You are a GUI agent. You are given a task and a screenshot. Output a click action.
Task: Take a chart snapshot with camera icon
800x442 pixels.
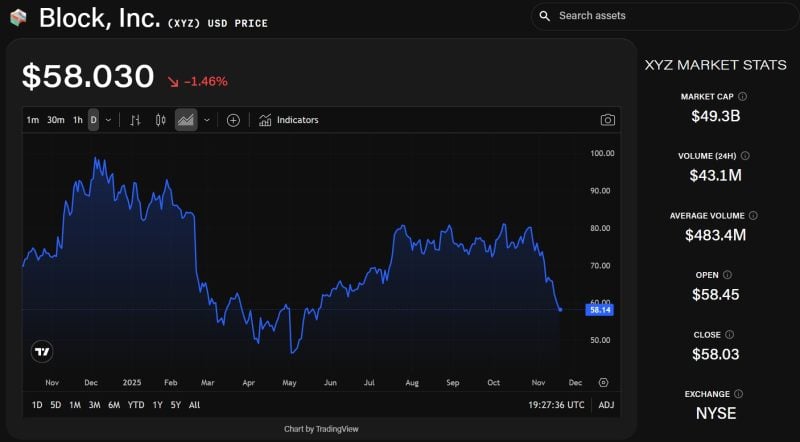(x=607, y=120)
